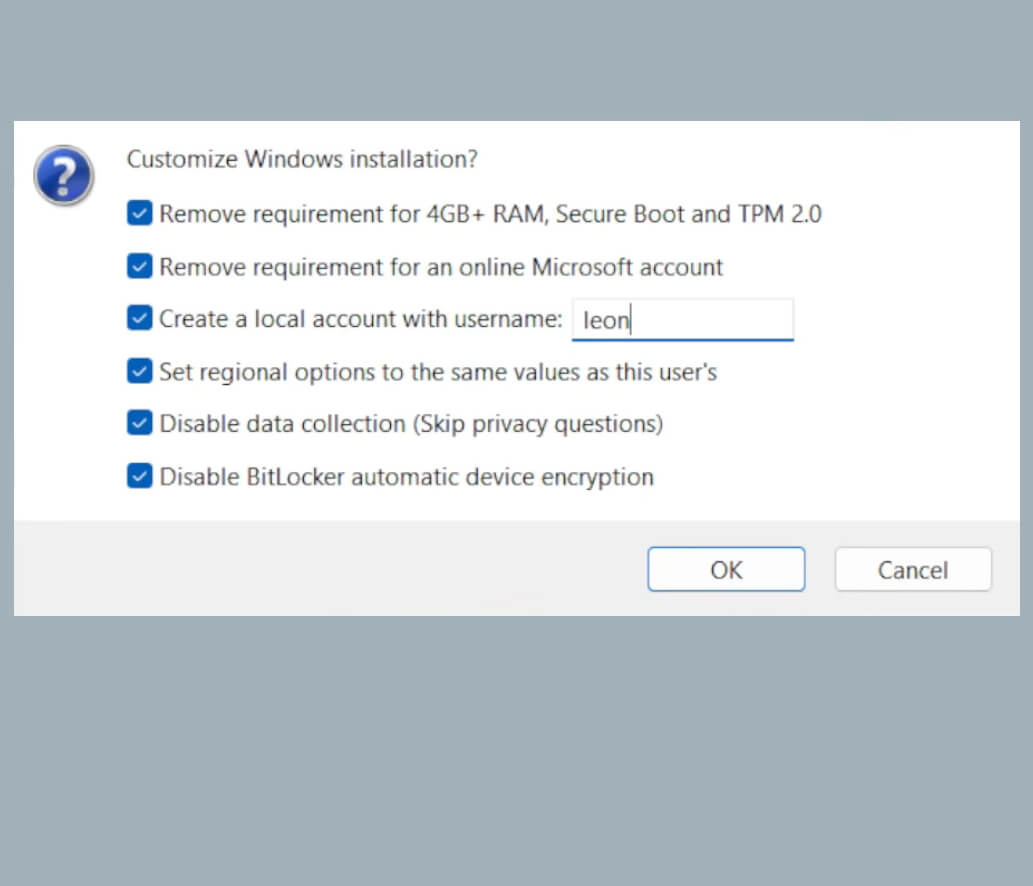This screenshot has height=886, width=1033.
Task: Click the blue question mark icon
Action: pyautogui.click(x=64, y=176)
